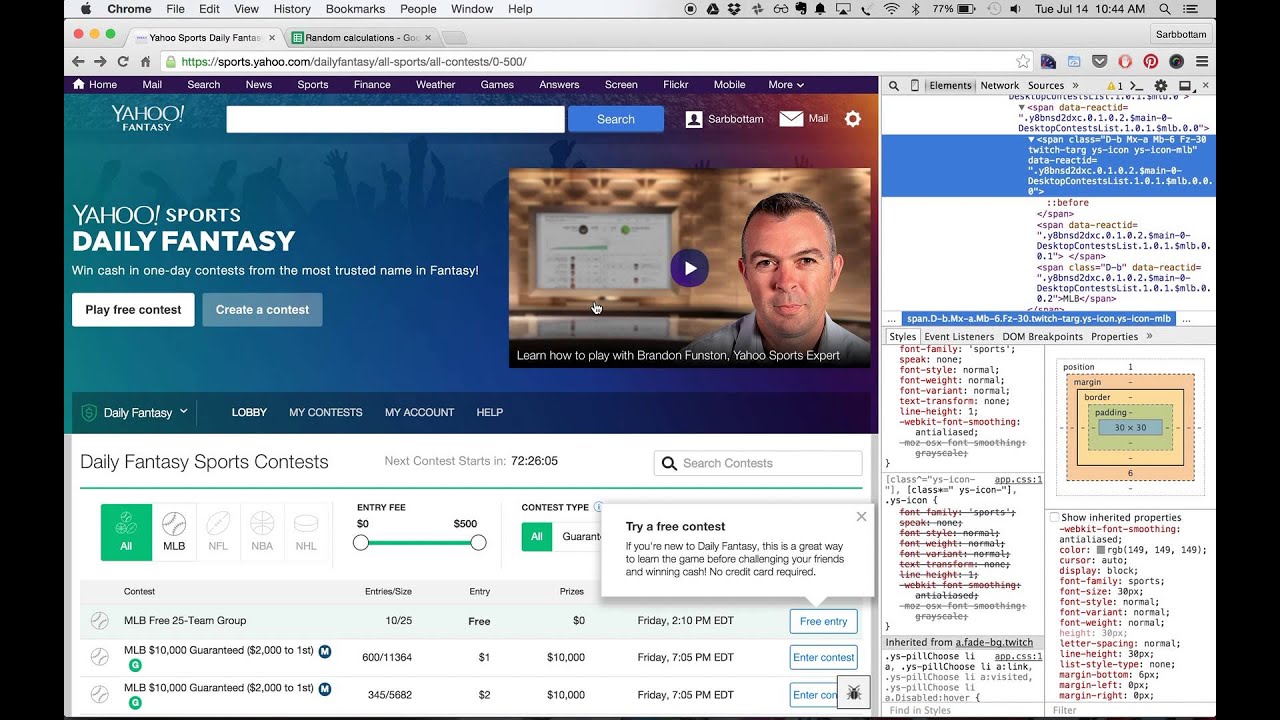The width and height of the screenshot is (1280, 720).
Task: Open Mail via the envelope icon
Action: tap(791, 119)
